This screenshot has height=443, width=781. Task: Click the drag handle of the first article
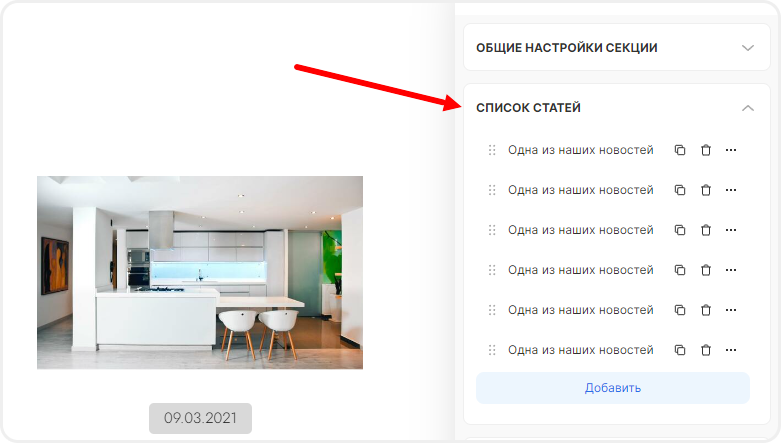coord(492,150)
